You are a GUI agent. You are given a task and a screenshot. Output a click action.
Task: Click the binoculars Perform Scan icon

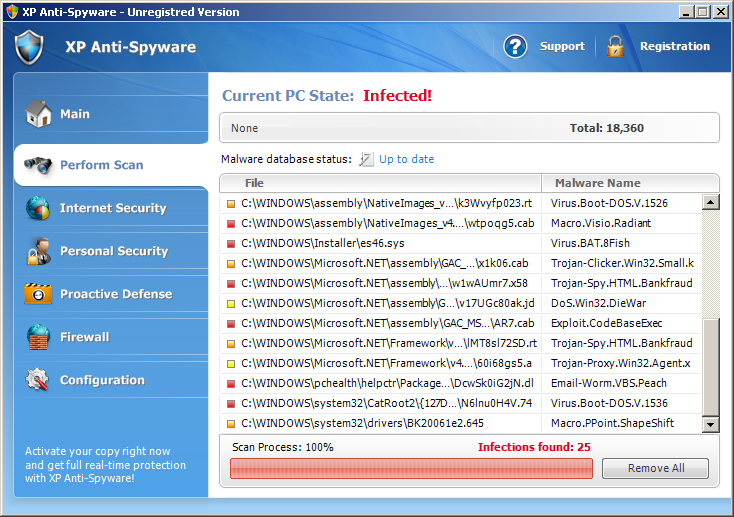(39, 165)
